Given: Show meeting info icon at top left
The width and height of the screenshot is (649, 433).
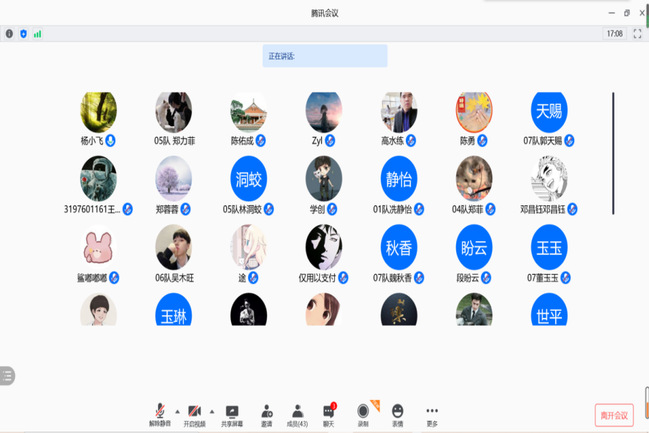Looking at the screenshot, I should pyautogui.click(x=9, y=33).
